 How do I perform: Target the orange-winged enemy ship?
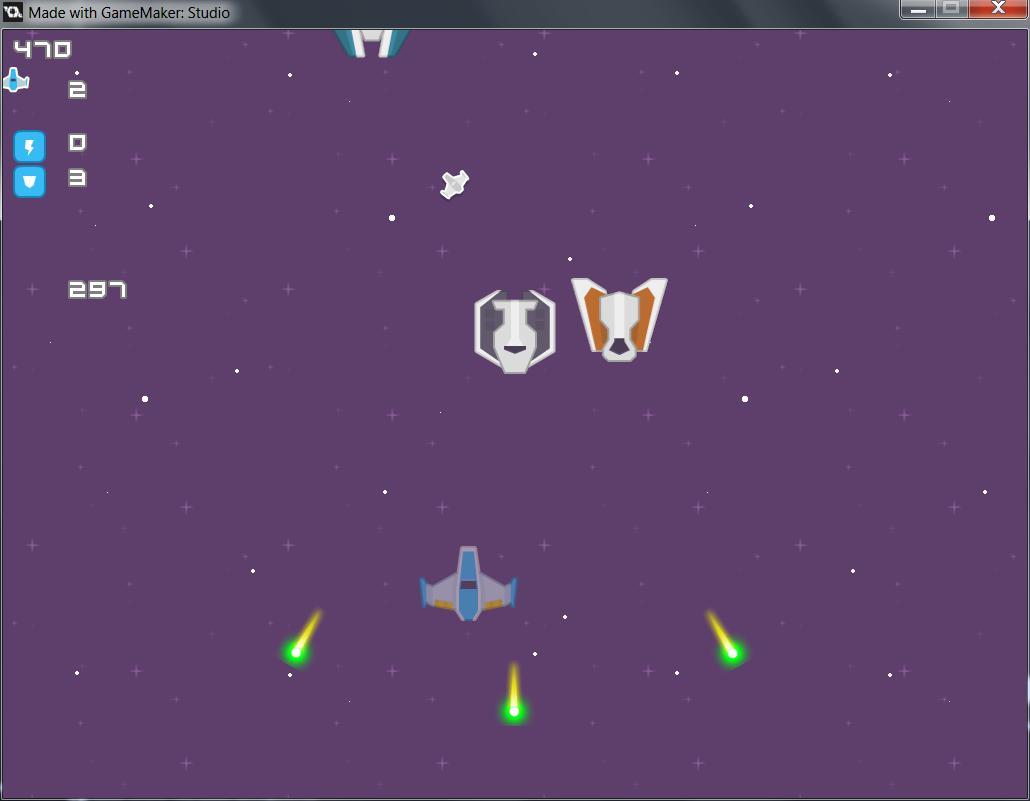[x=619, y=318]
